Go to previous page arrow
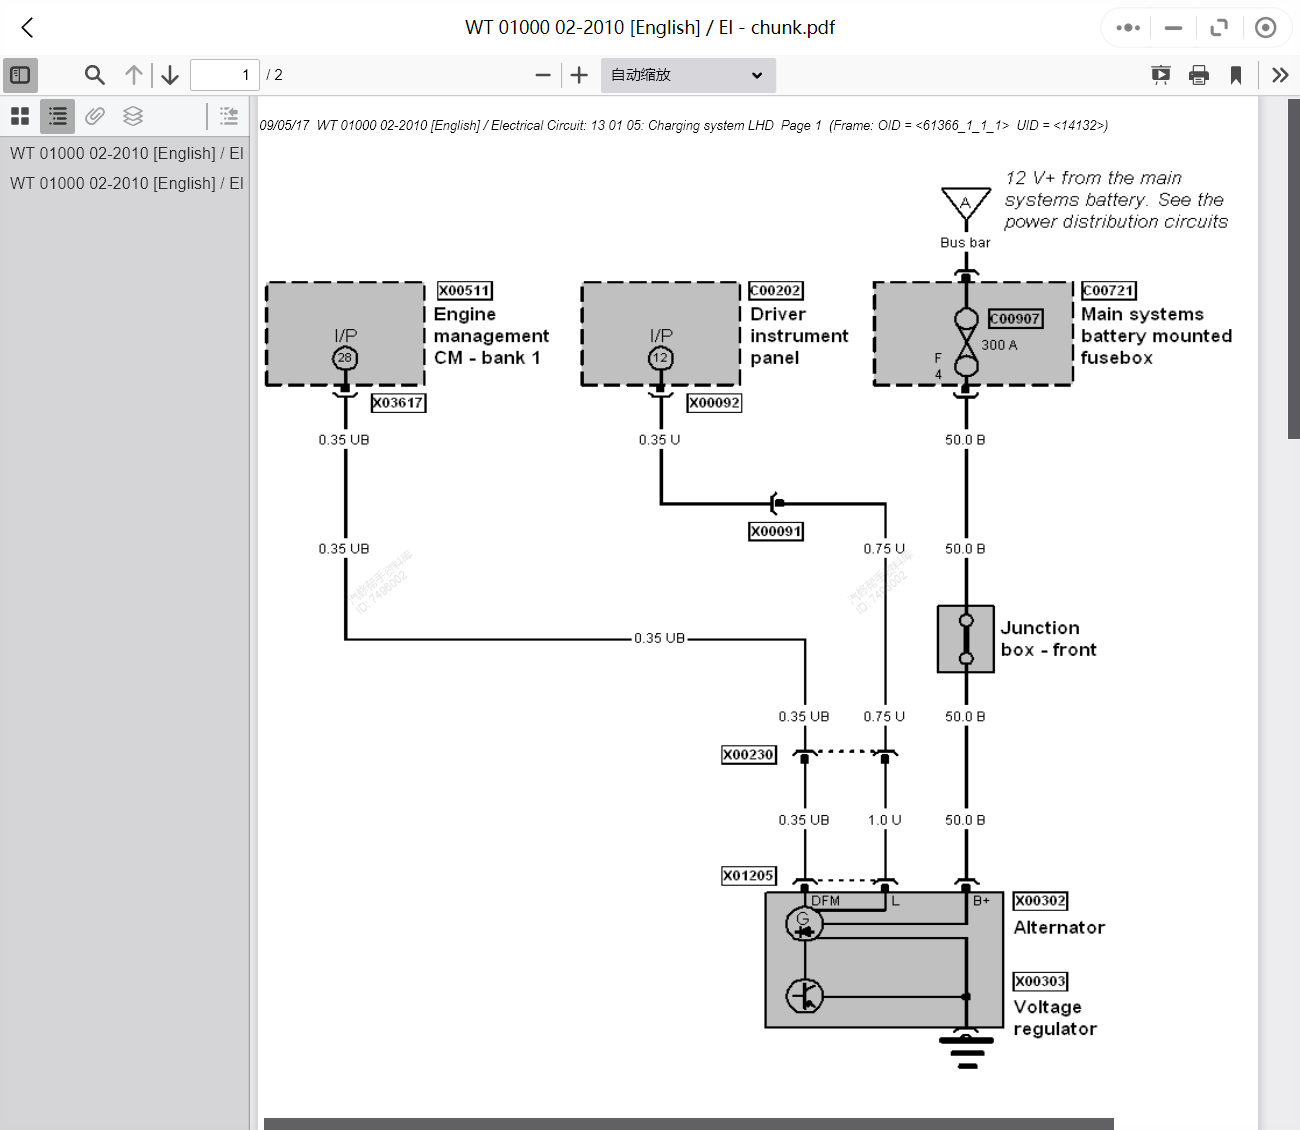The image size is (1300, 1130). click(134, 75)
